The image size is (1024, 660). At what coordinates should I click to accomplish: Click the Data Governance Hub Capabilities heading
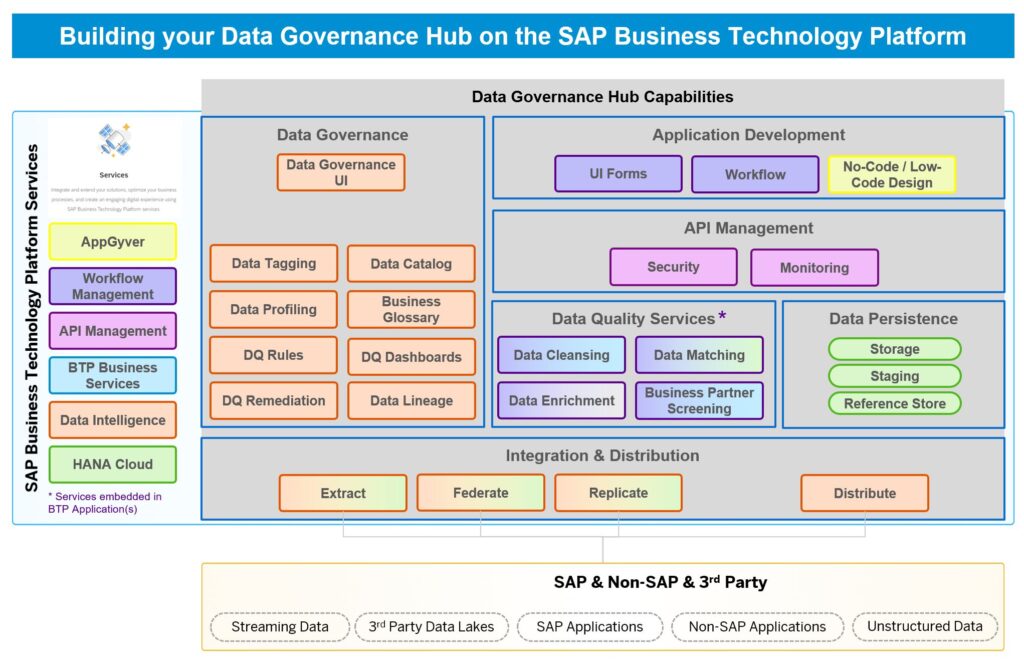(602, 97)
